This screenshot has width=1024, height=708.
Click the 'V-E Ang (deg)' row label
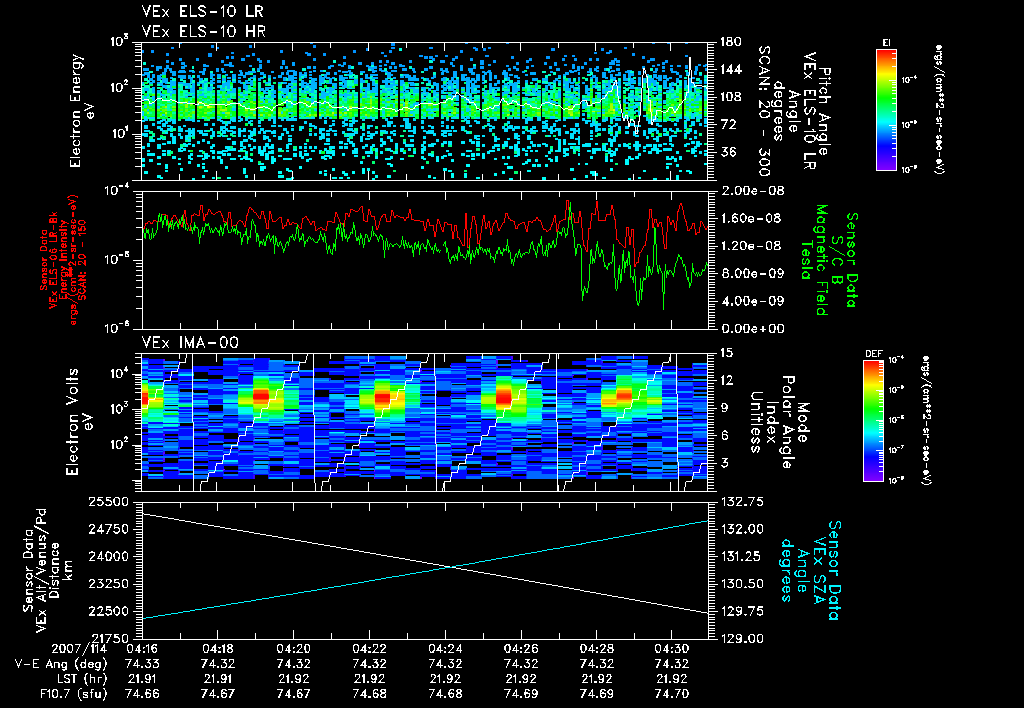point(61,664)
